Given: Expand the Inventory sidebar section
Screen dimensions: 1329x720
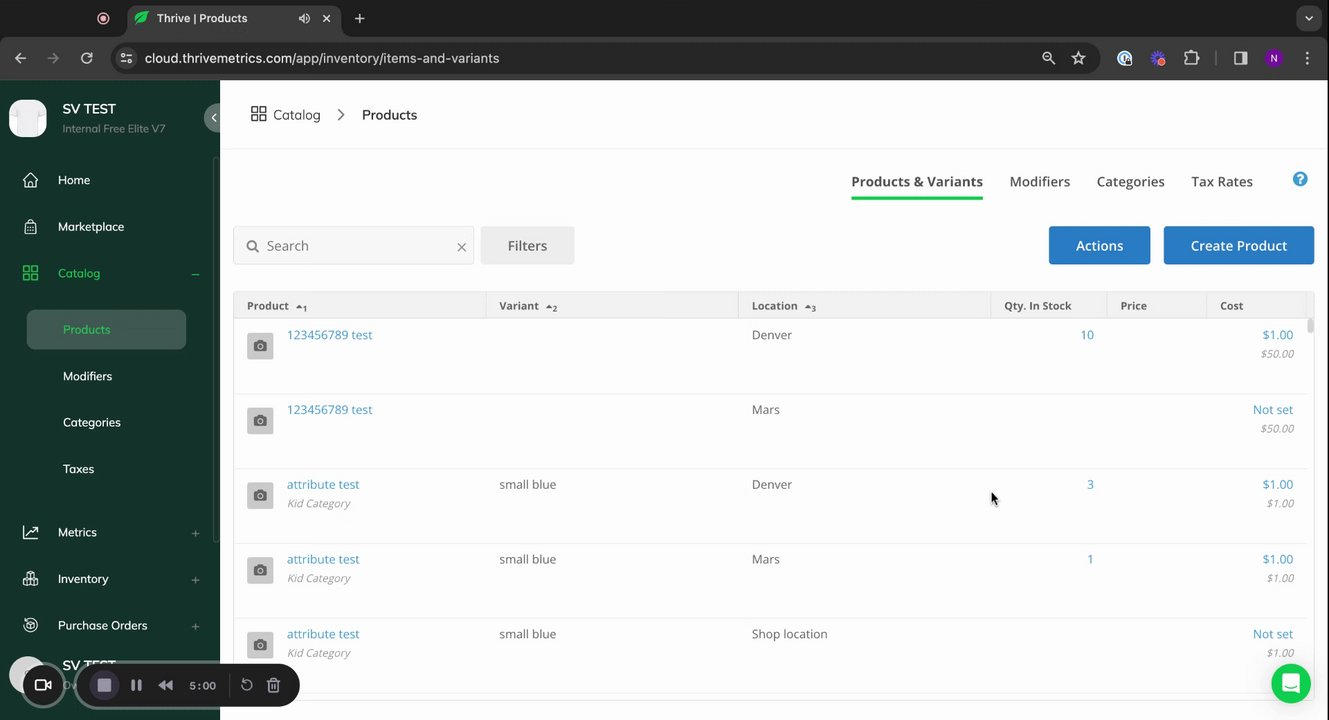Looking at the screenshot, I should [x=195, y=580].
